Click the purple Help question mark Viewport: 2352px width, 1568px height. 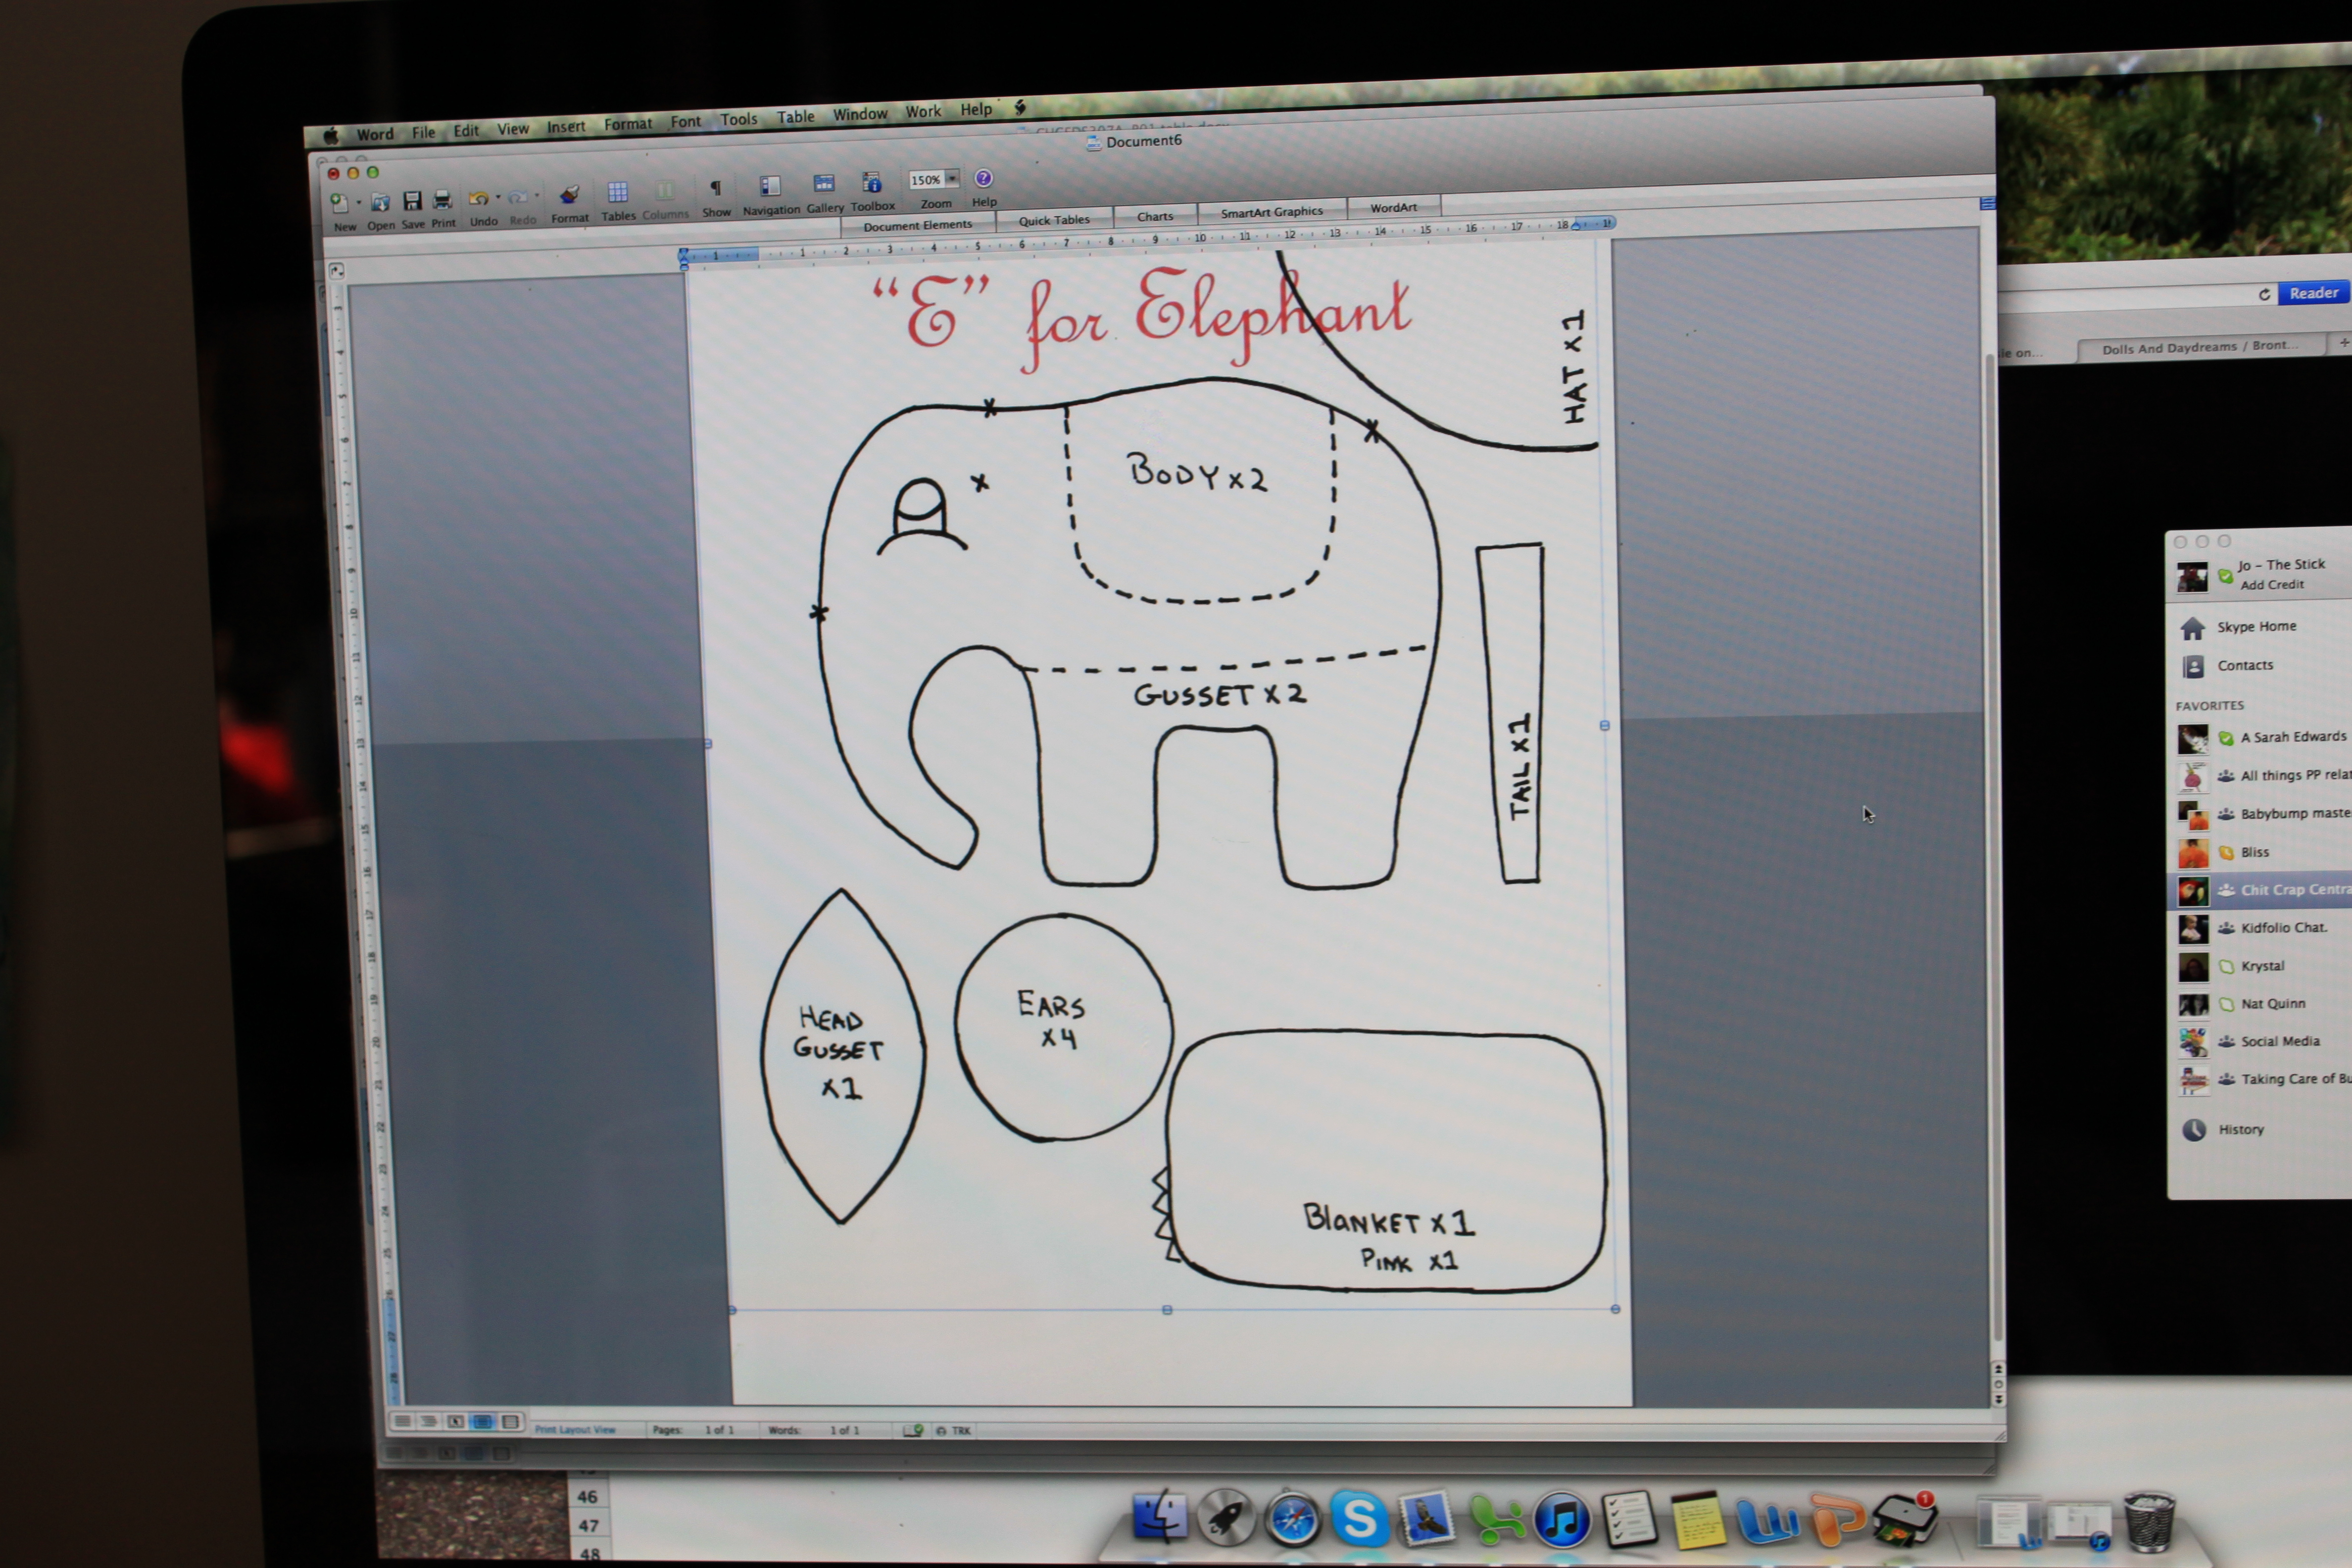coord(983,178)
